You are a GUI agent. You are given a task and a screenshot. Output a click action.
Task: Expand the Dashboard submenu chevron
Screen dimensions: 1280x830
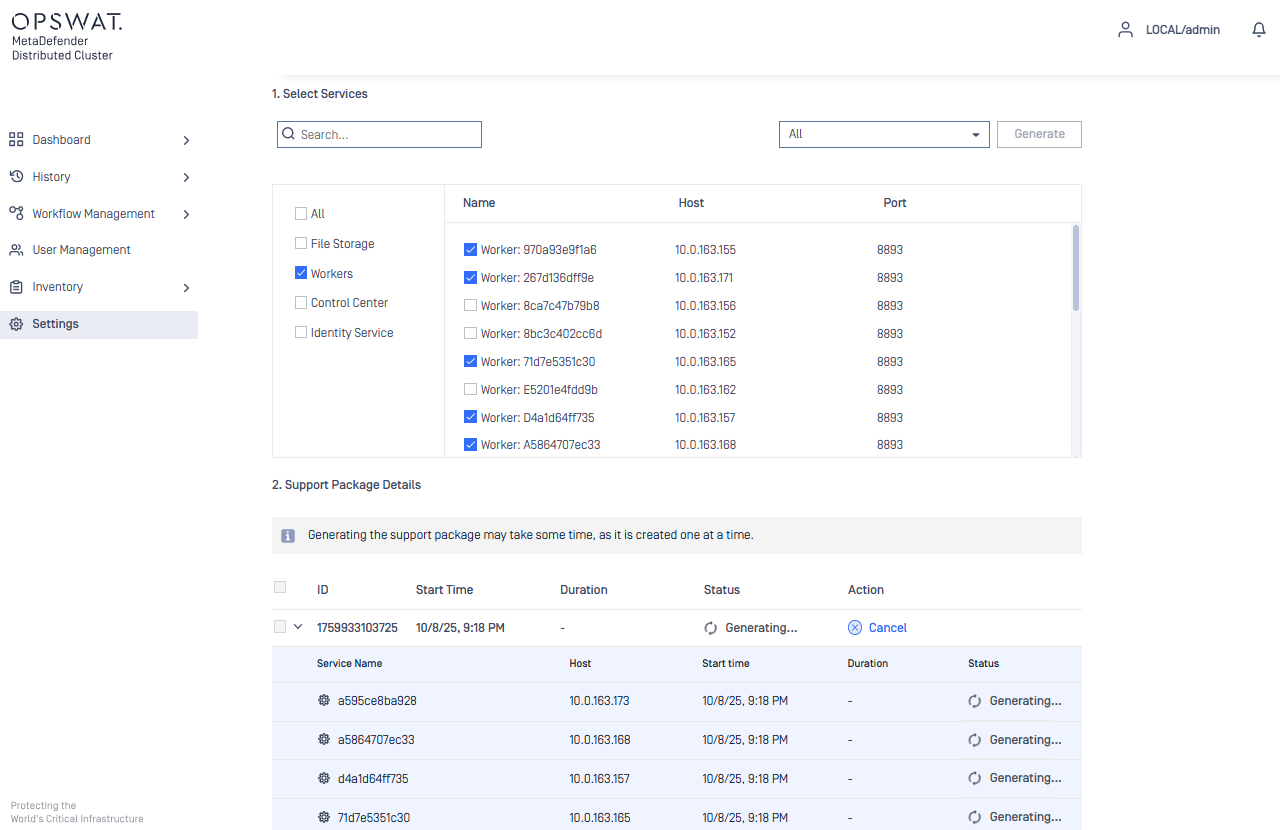coord(186,141)
